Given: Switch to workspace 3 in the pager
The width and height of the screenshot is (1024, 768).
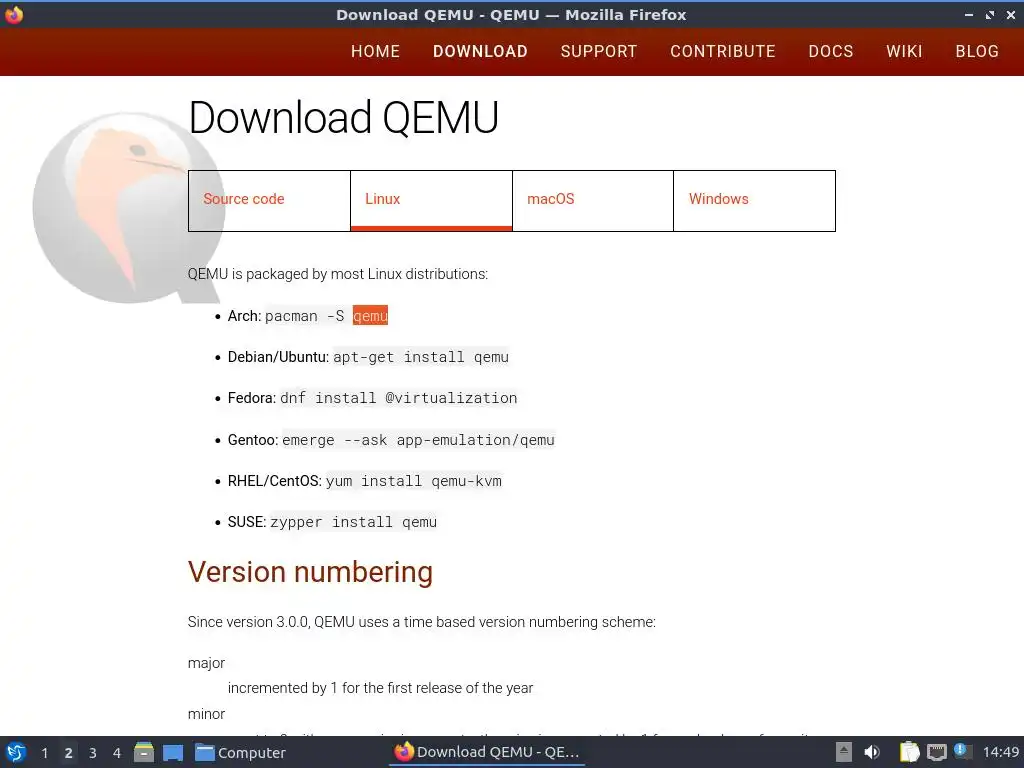Looking at the screenshot, I should point(93,753).
